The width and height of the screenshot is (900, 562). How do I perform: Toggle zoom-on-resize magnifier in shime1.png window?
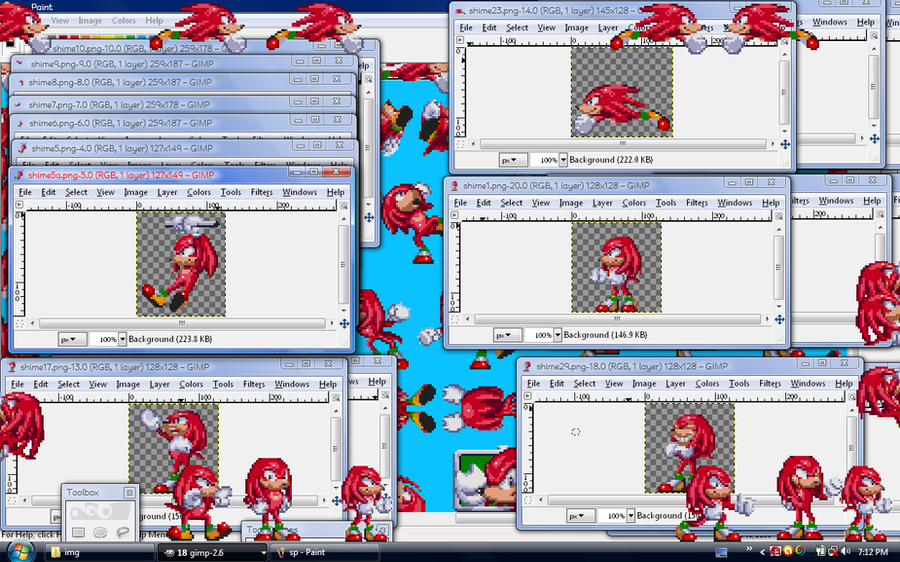[779, 216]
